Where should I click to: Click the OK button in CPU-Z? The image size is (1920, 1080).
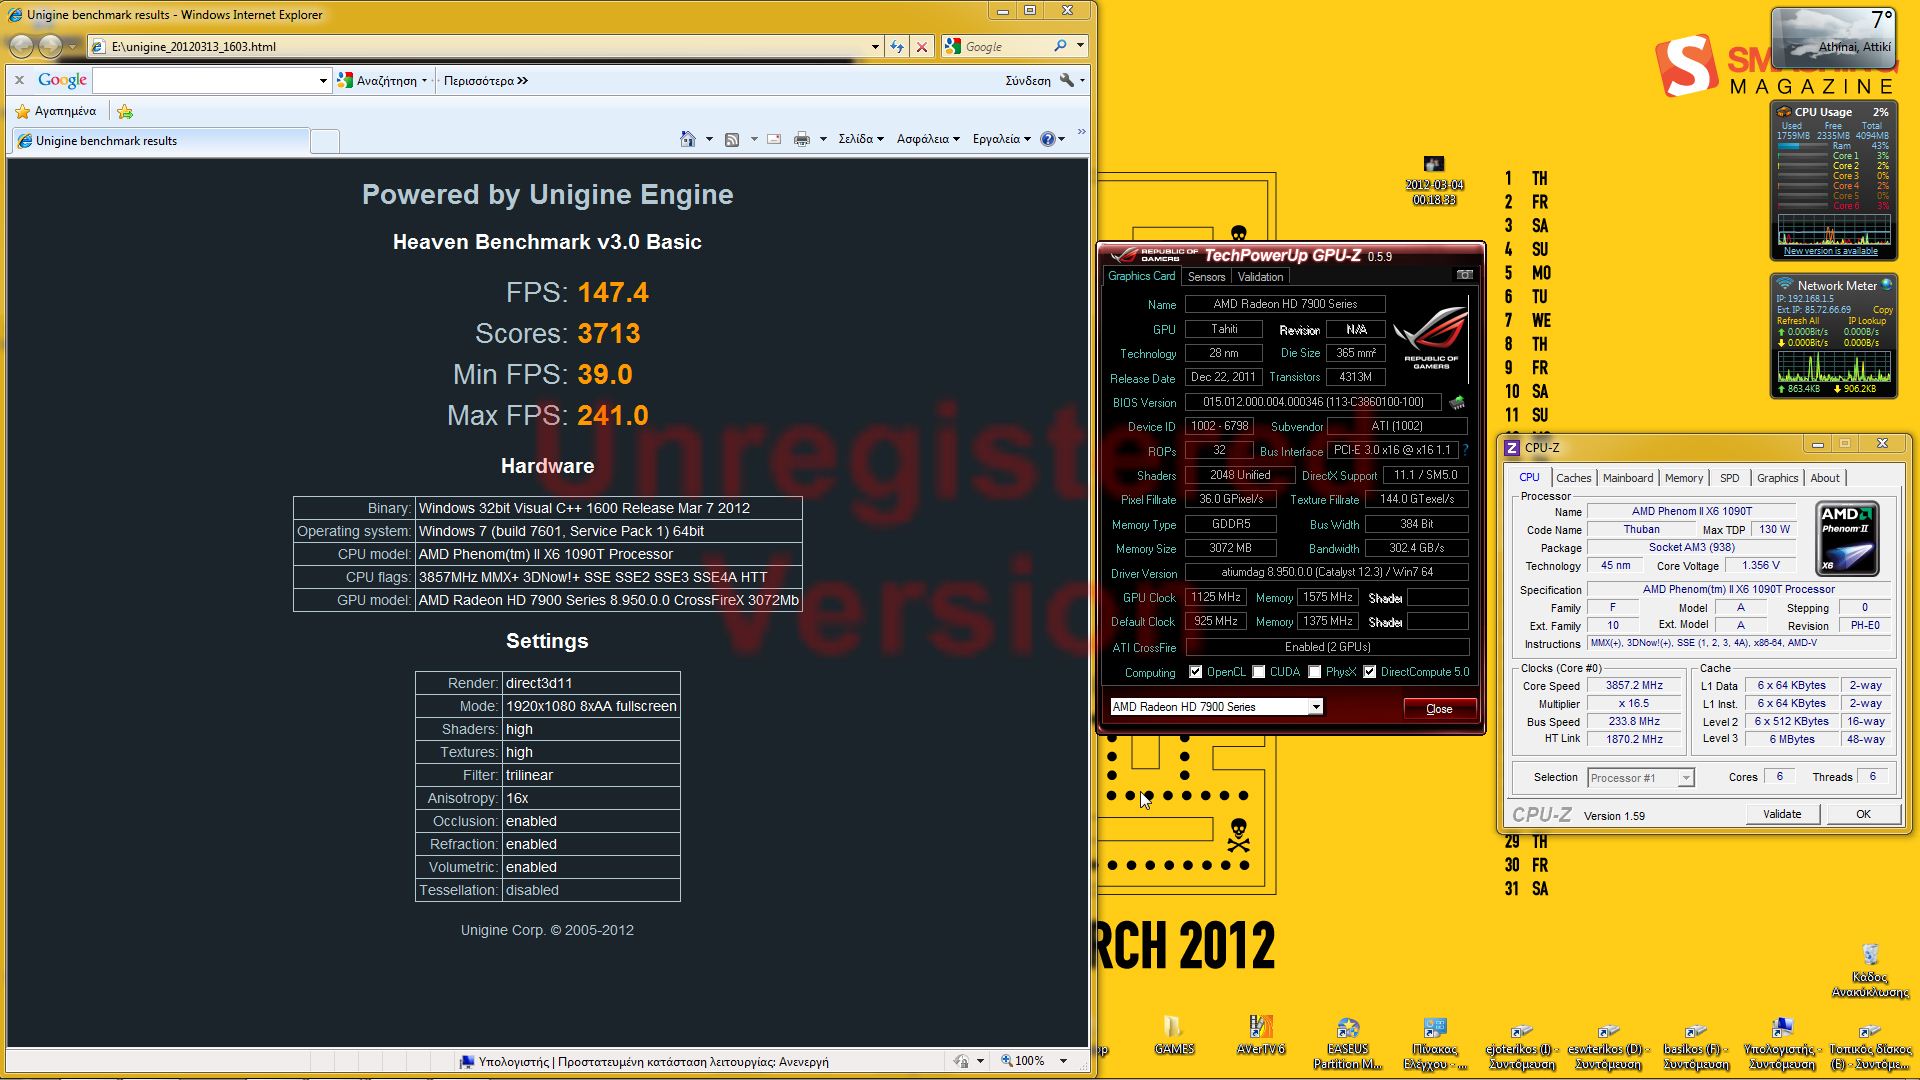(x=1863, y=814)
